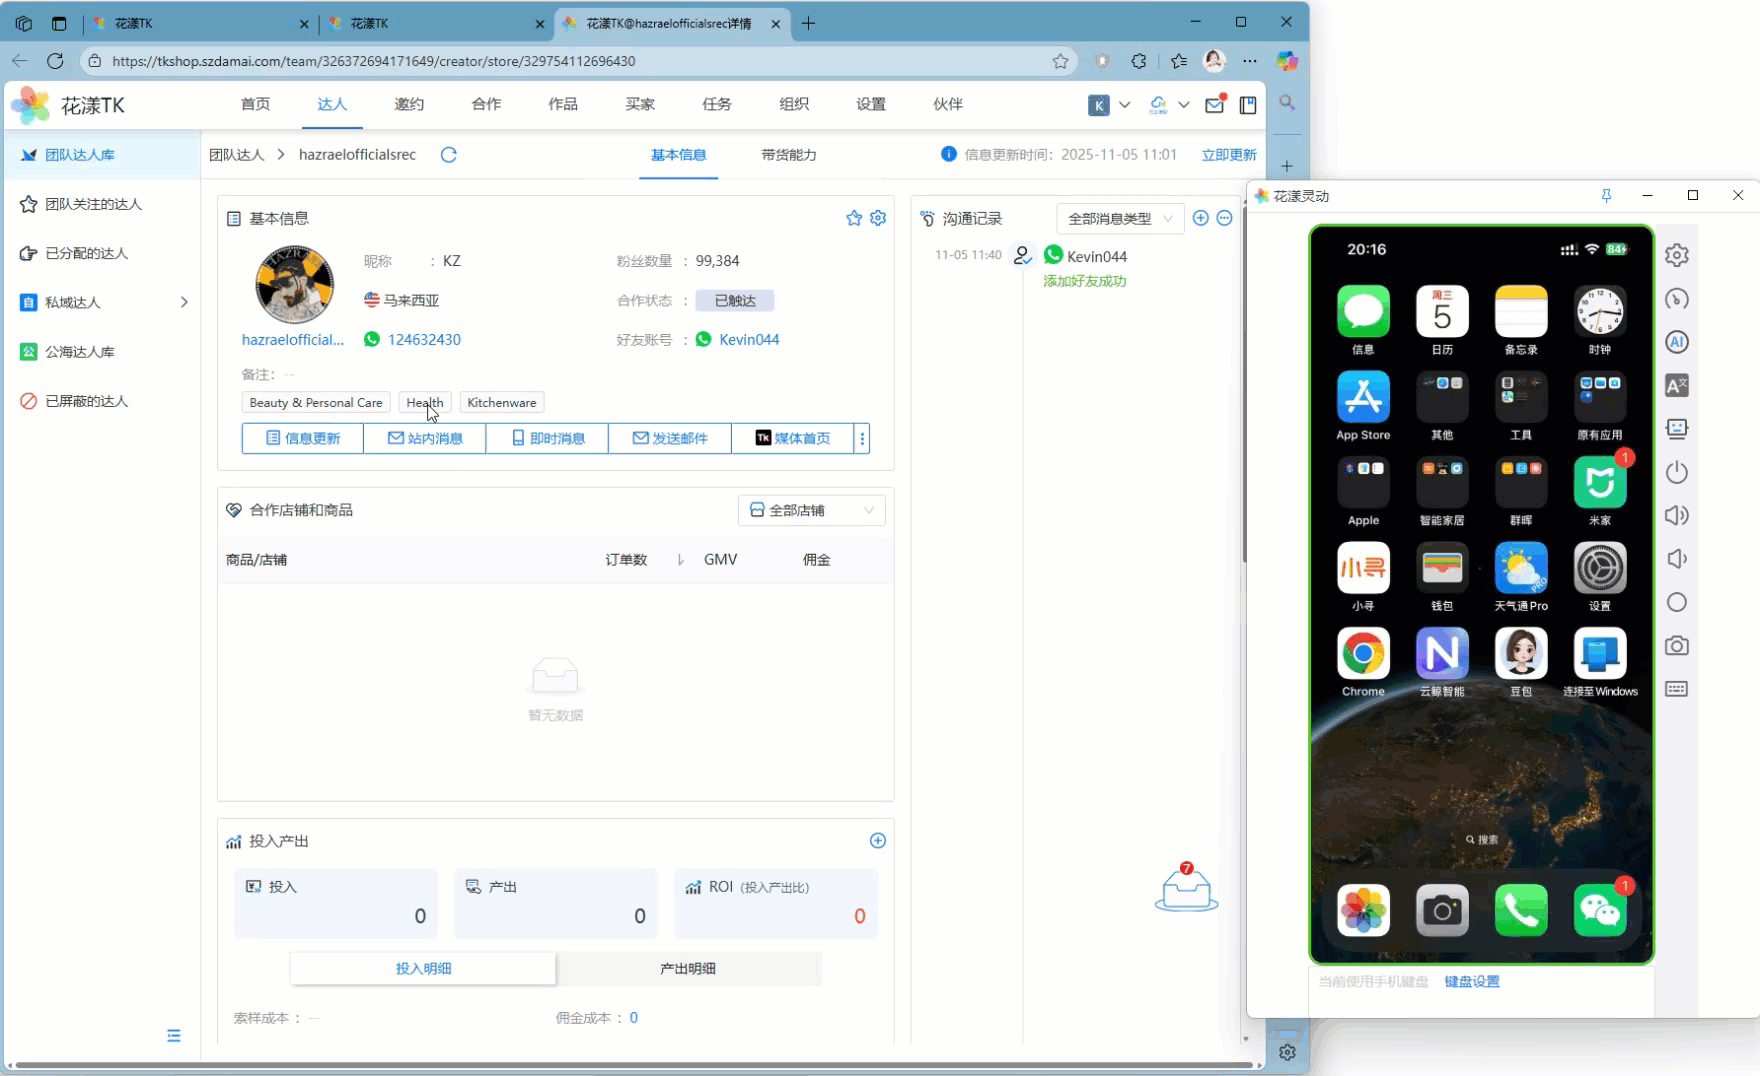Click the 立即更新 link

(1229, 155)
